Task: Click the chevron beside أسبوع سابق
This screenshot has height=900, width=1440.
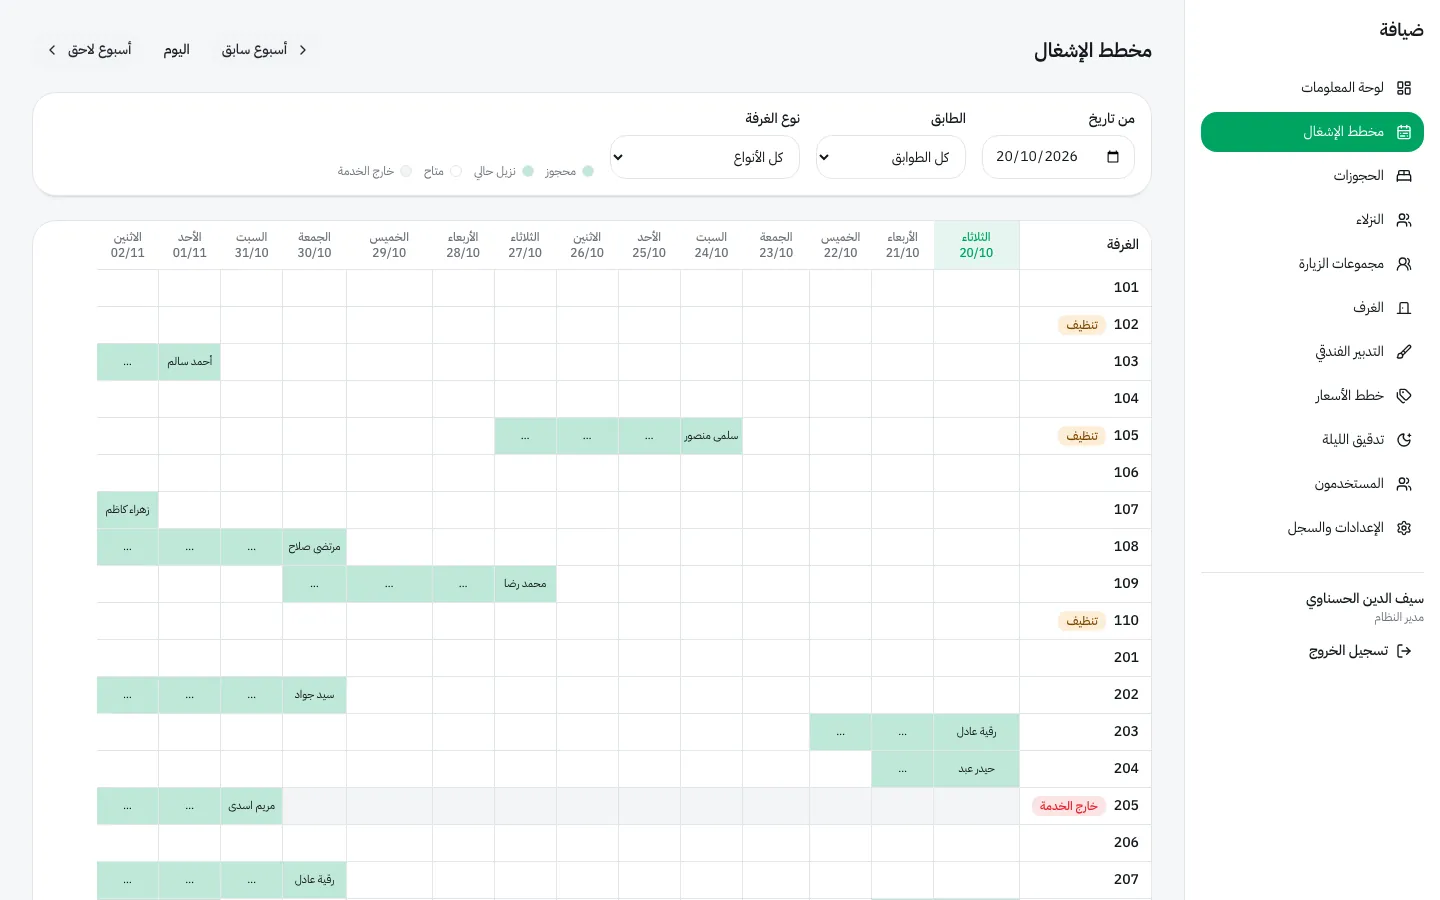Action: pos(303,50)
